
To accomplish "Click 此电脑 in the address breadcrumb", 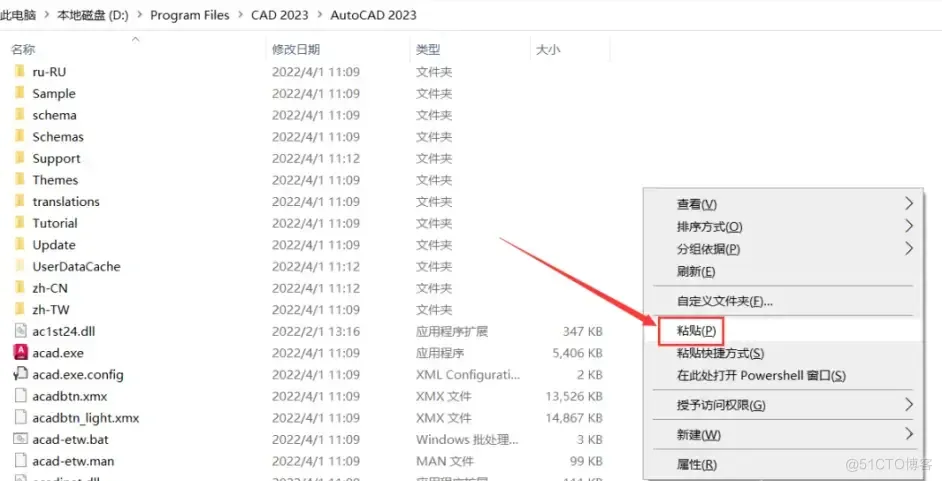I will 18,15.
